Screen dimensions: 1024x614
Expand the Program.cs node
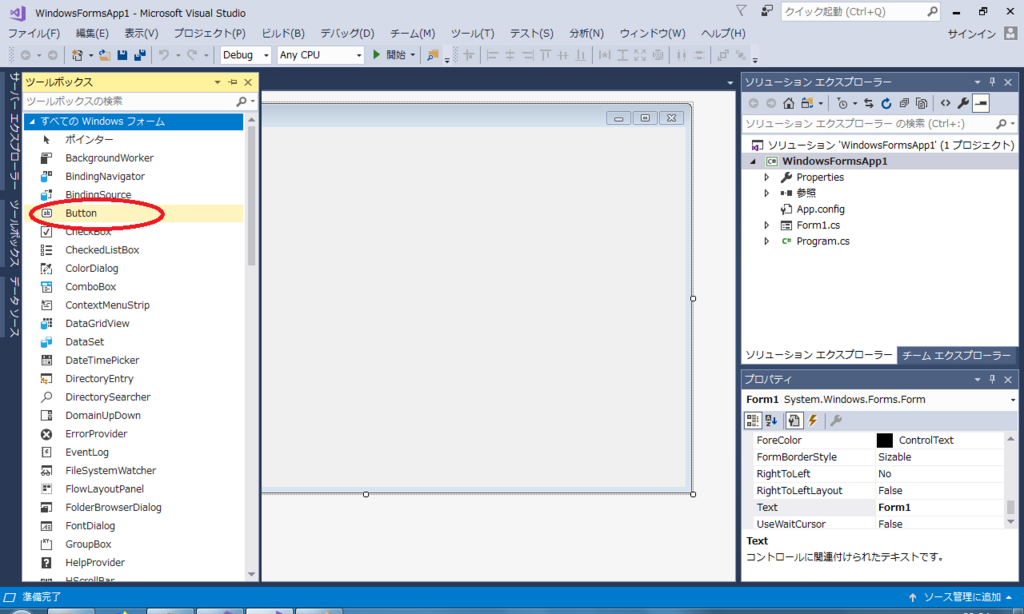tap(767, 241)
